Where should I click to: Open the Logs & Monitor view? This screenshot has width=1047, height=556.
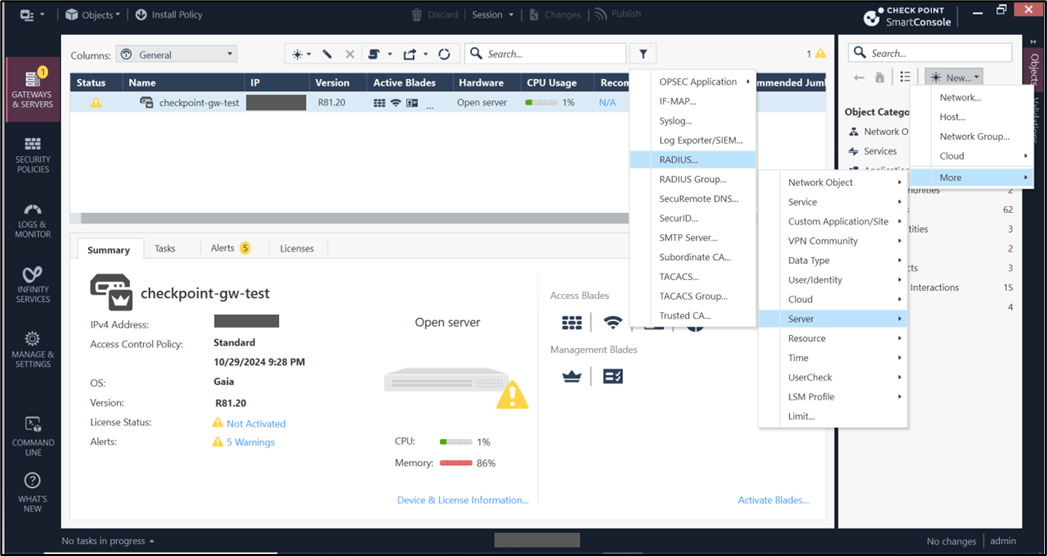(x=32, y=220)
